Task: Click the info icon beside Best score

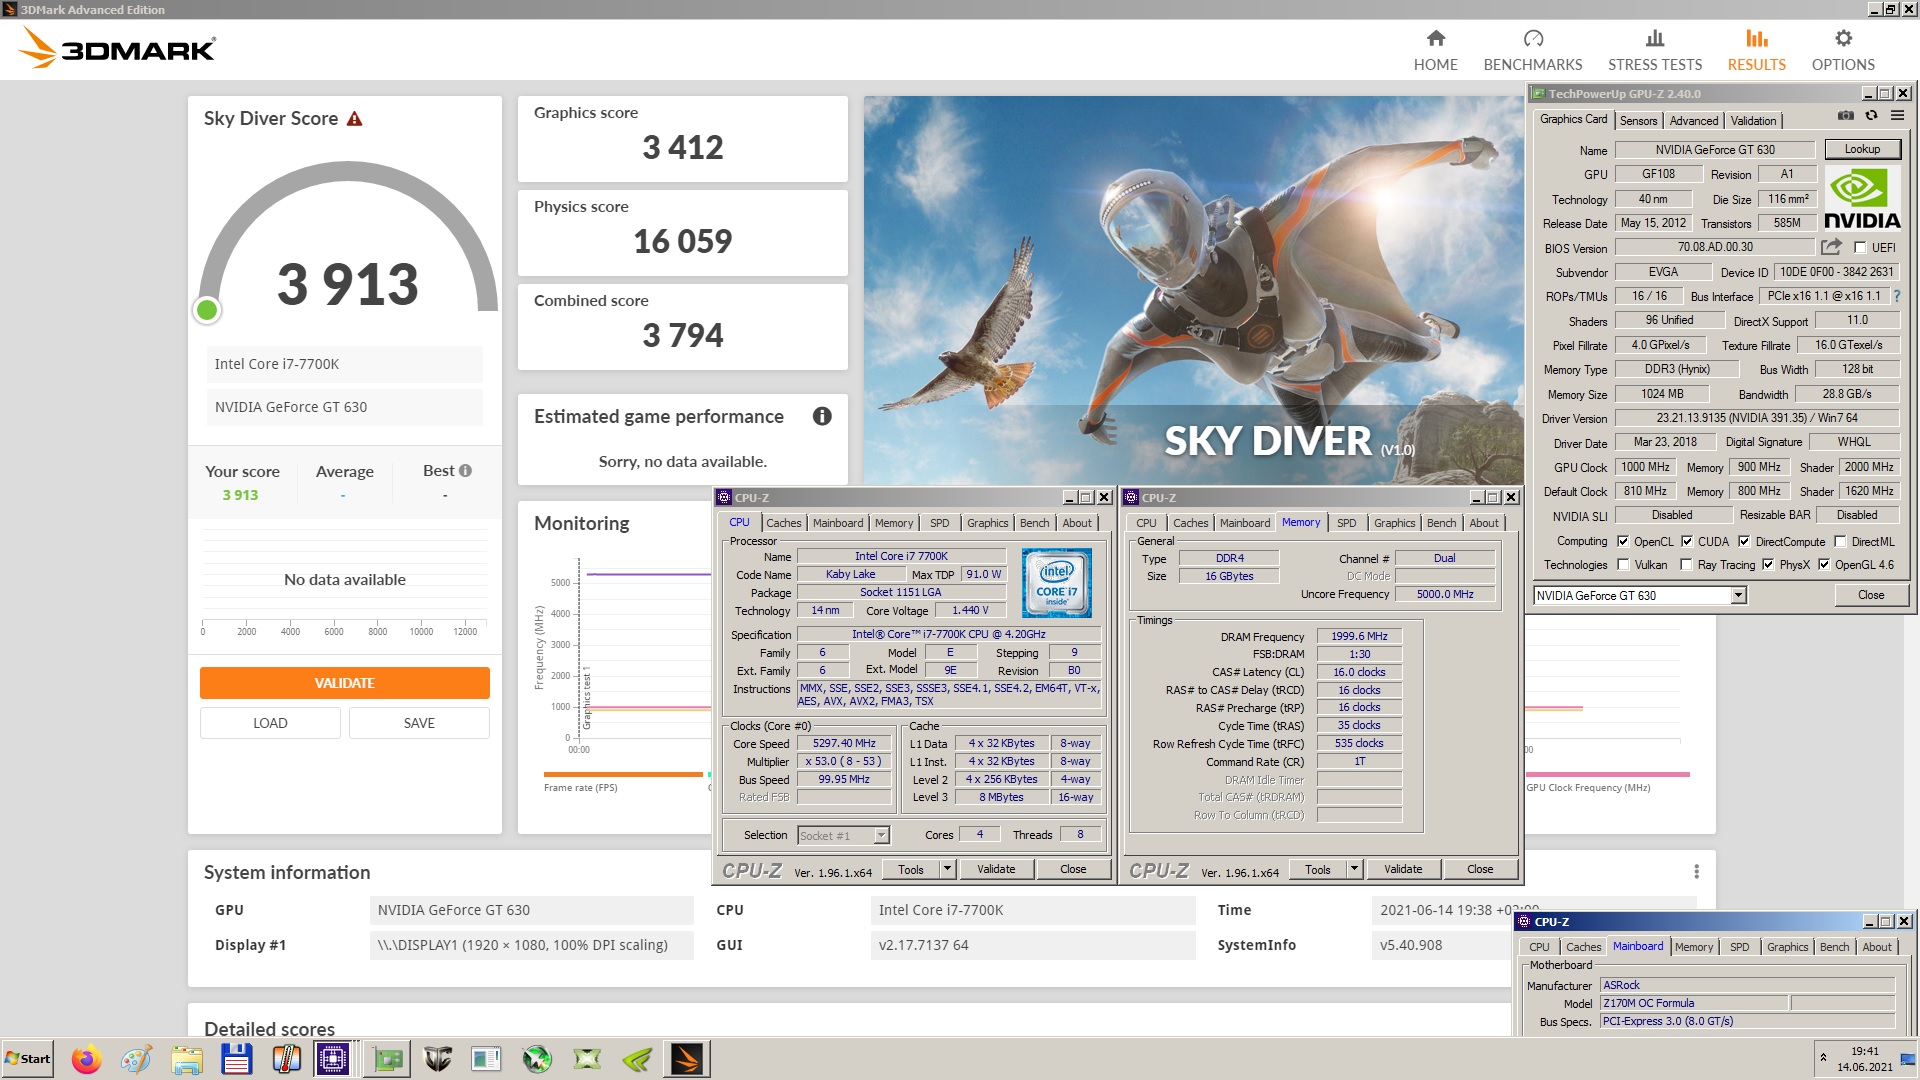Action: (x=465, y=470)
